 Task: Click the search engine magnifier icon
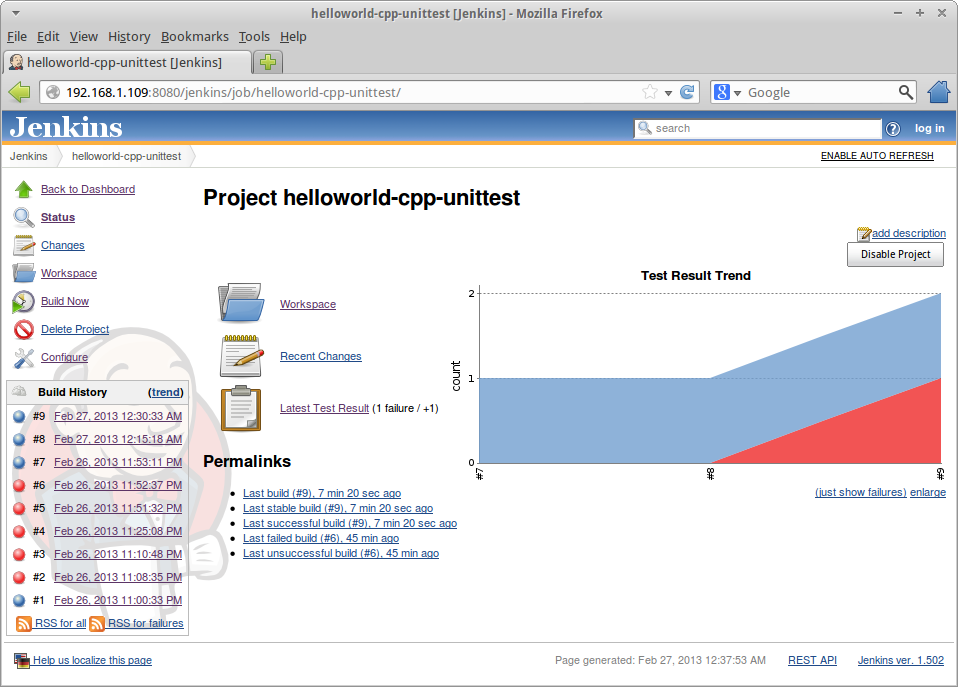pyautogui.click(x=905, y=92)
